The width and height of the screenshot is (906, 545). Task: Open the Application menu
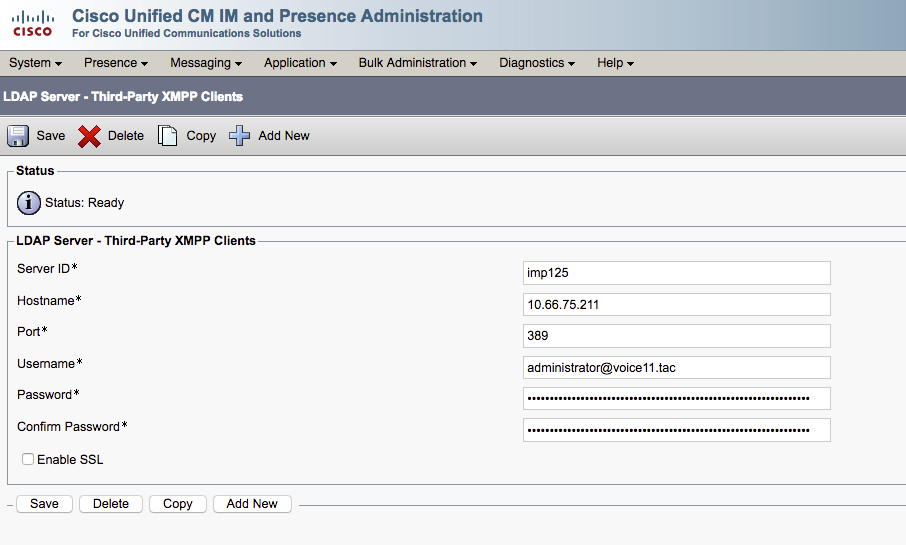tap(300, 63)
